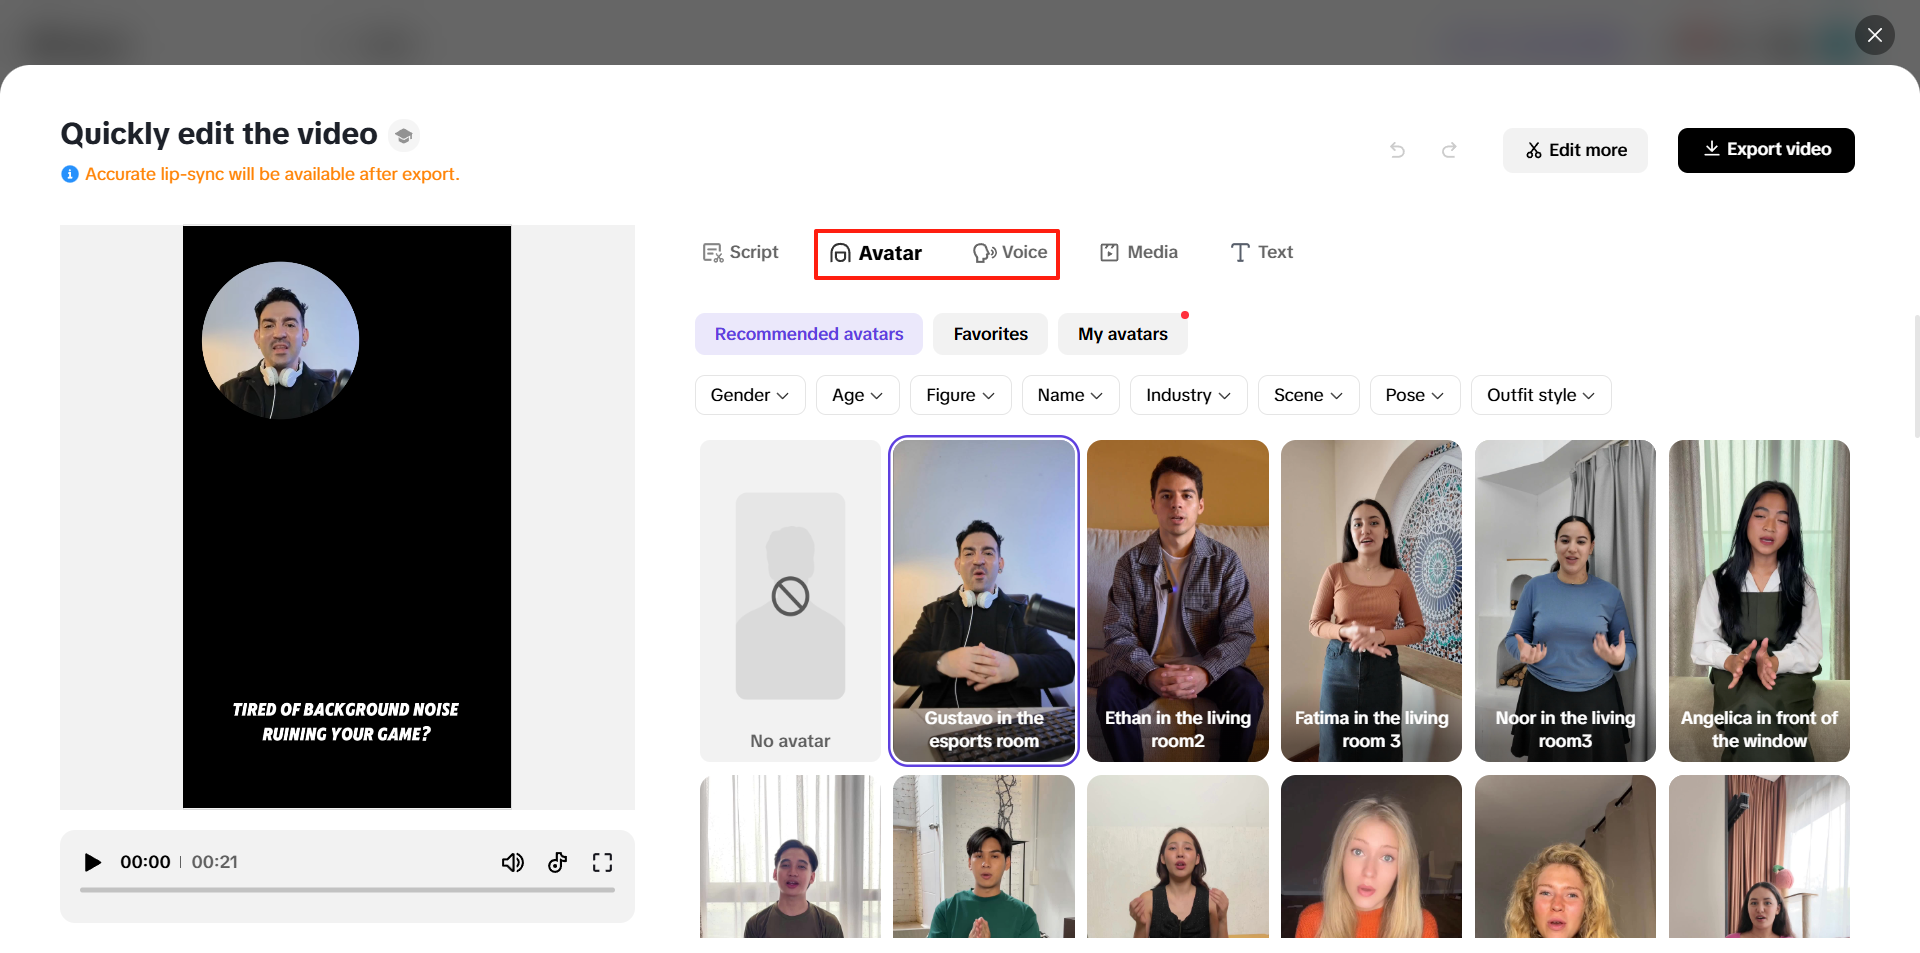Select the Recommended avatars tab
Image resolution: width=1920 pixels, height=953 pixels.
(807, 333)
